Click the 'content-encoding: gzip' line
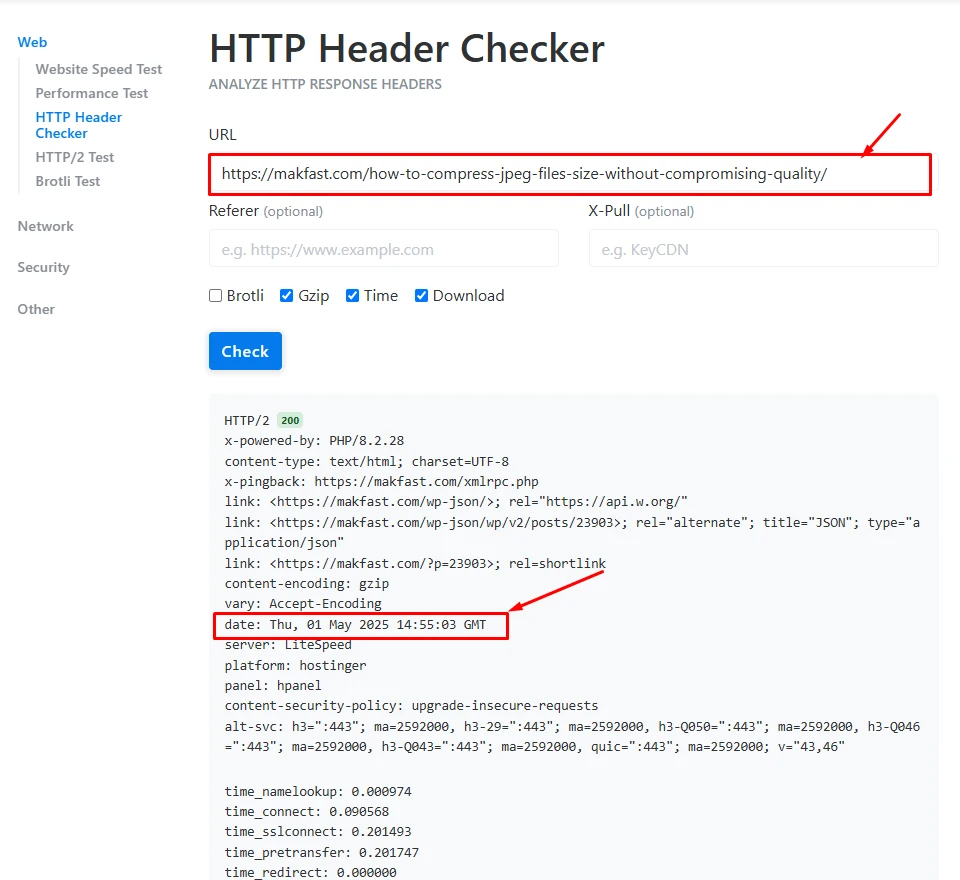This screenshot has height=880, width=960. click(x=307, y=584)
